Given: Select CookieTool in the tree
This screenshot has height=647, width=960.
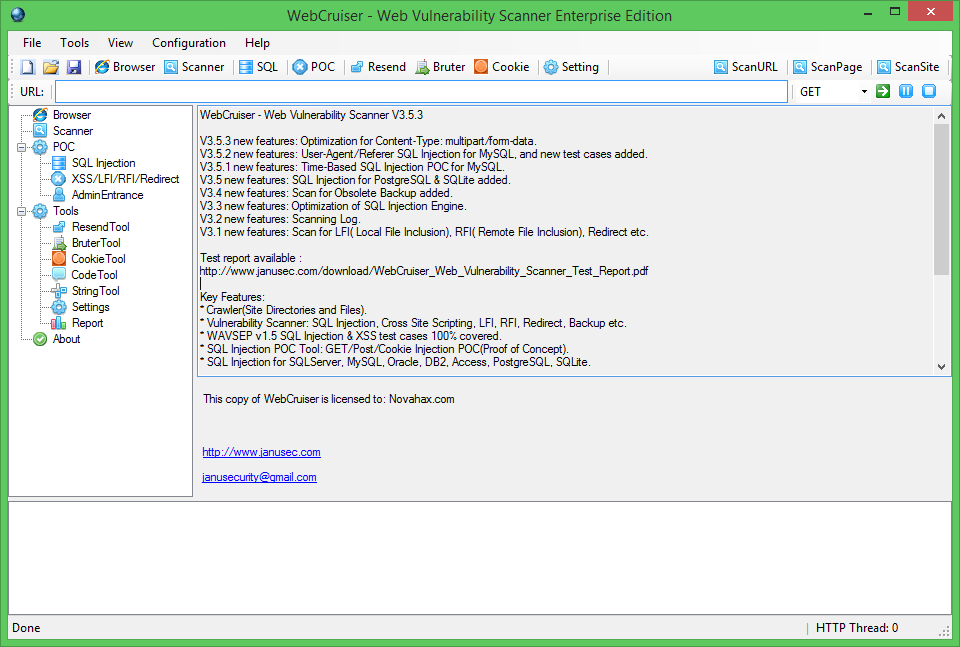Looking at the screenshot, I should click(98, 258).
